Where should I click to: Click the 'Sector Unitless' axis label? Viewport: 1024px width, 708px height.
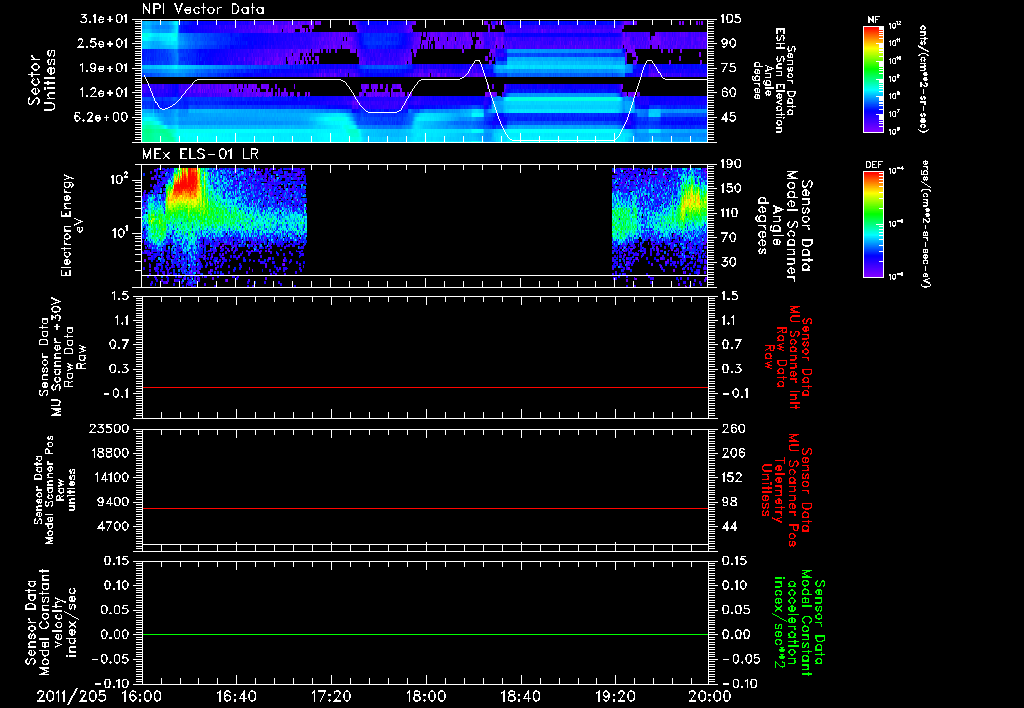tap(42, 80)
